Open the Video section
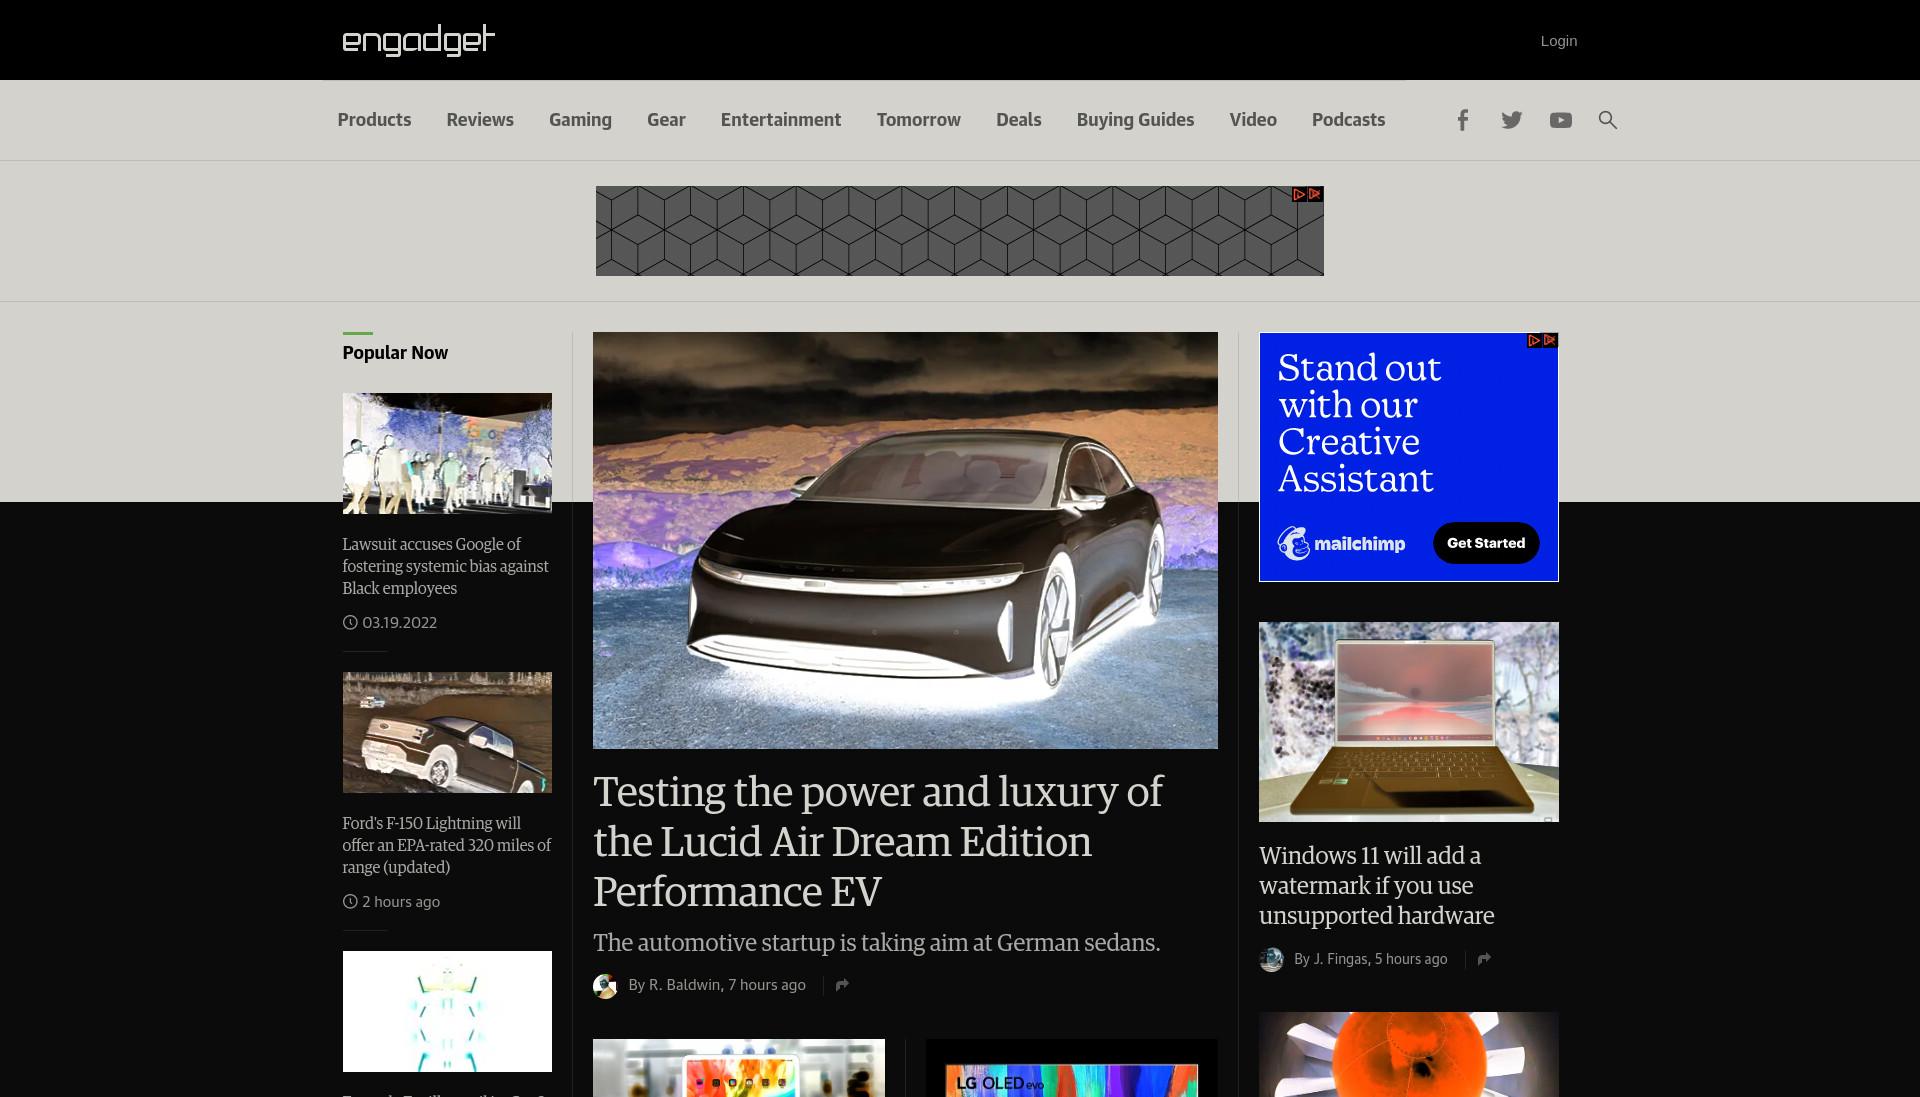The height and width of the screenshot is (1097, 1920). 1253,120
